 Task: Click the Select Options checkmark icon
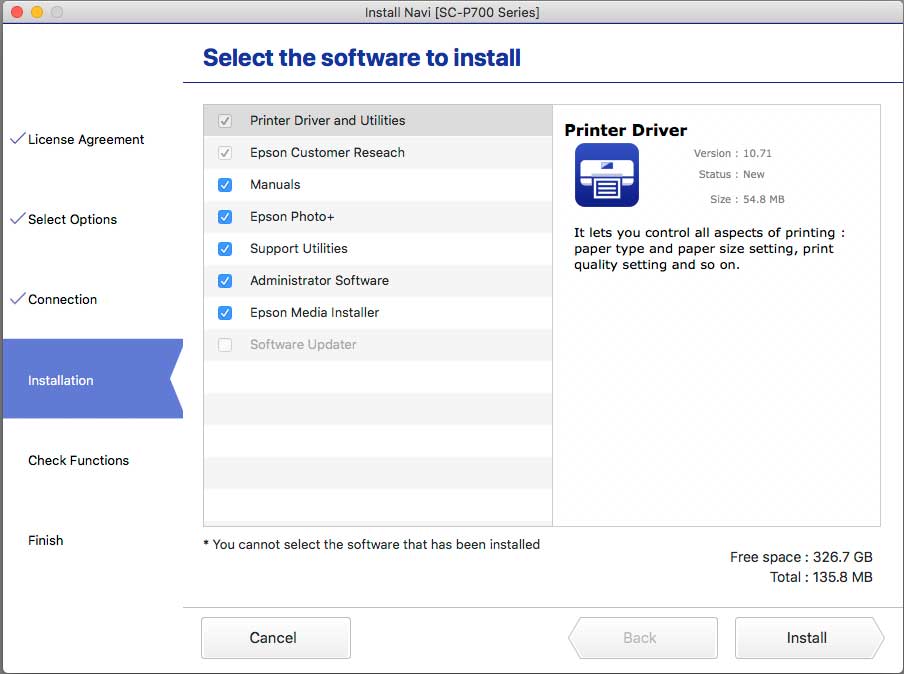18,219
